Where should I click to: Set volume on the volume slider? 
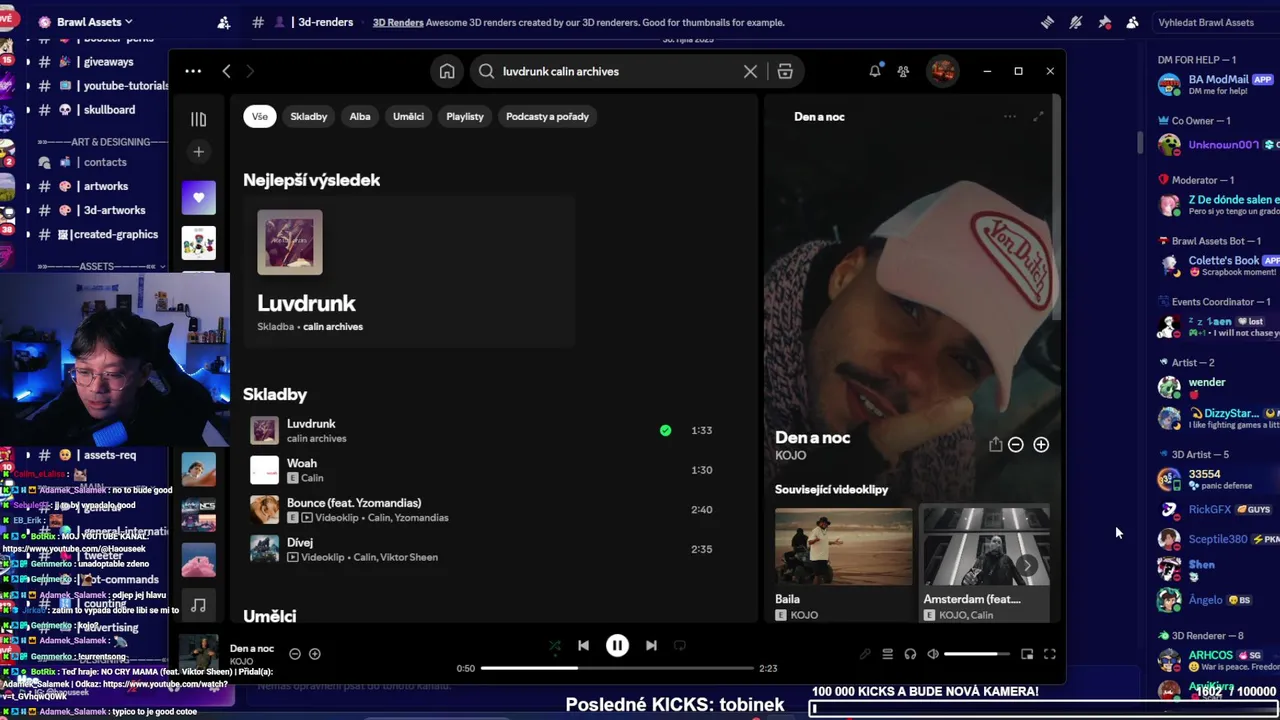click(x=977, y=654)
